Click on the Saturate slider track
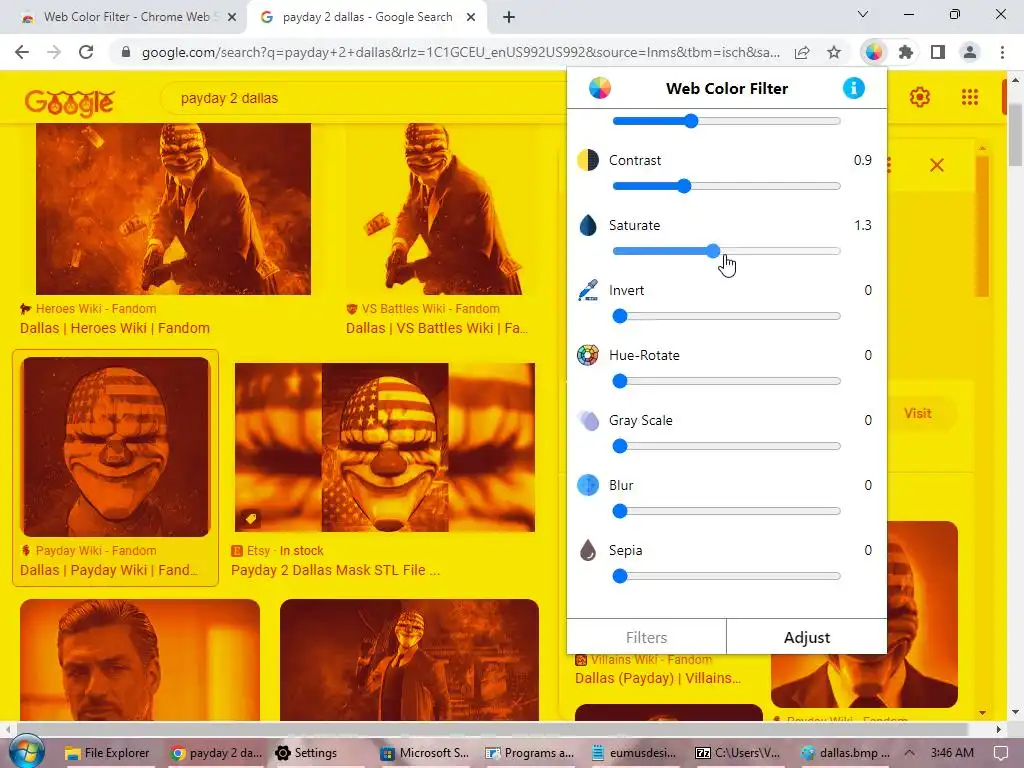This screenshot has height=768, width=1024. [726, 251]
